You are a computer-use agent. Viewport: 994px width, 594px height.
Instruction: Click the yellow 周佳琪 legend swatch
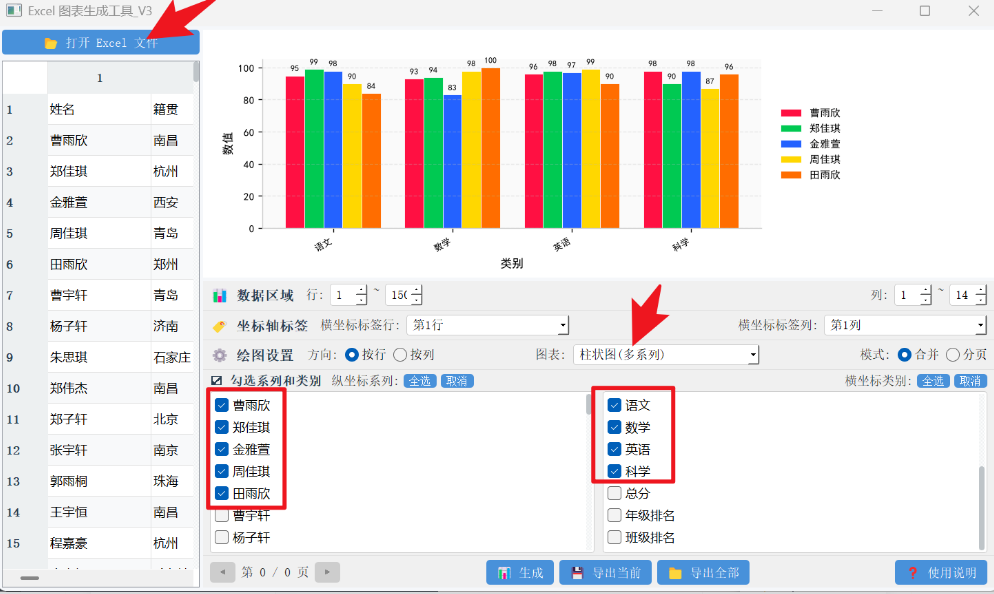click(791, 159)
